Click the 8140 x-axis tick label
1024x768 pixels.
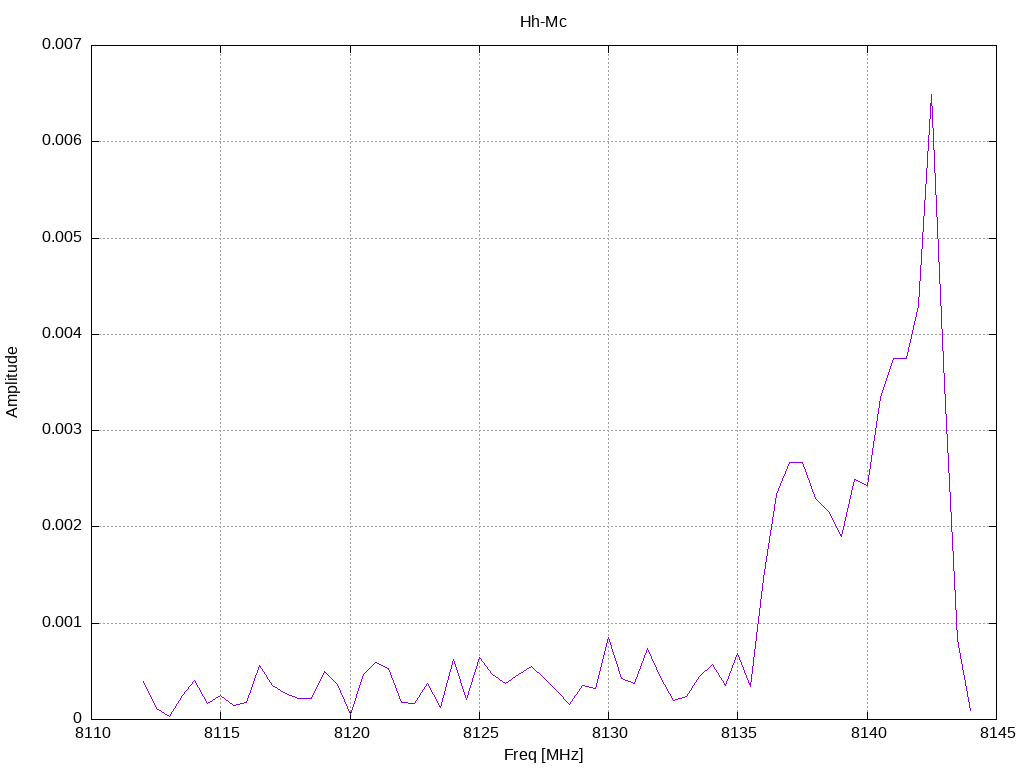pyautogui.click(x=868, y=733)
